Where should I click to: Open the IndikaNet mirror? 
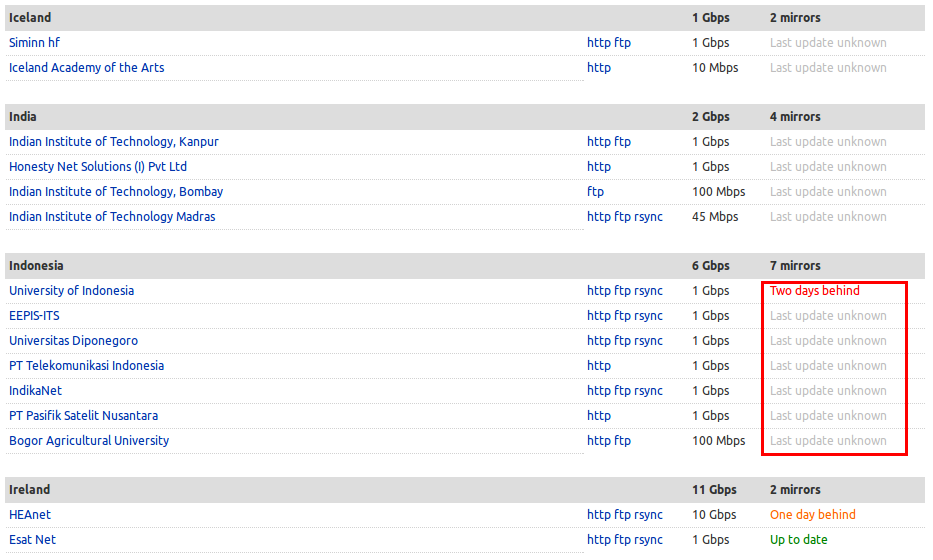35,391
